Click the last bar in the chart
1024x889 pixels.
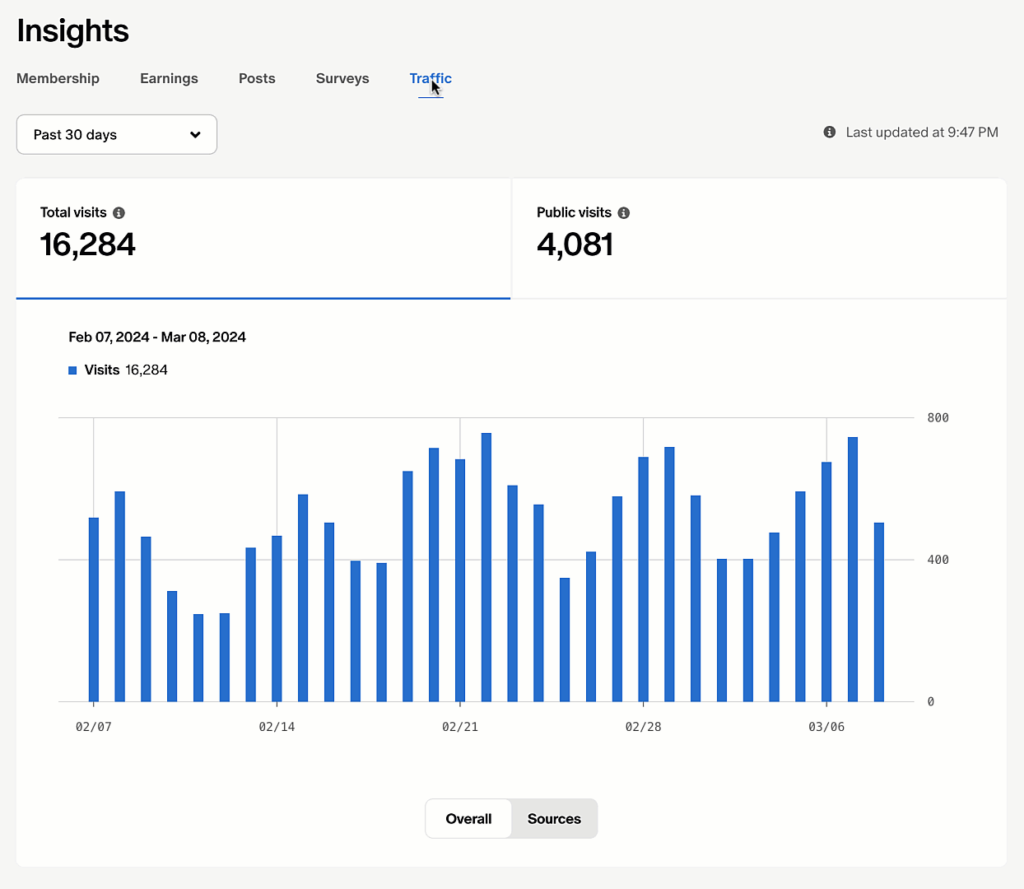point(879,612)
